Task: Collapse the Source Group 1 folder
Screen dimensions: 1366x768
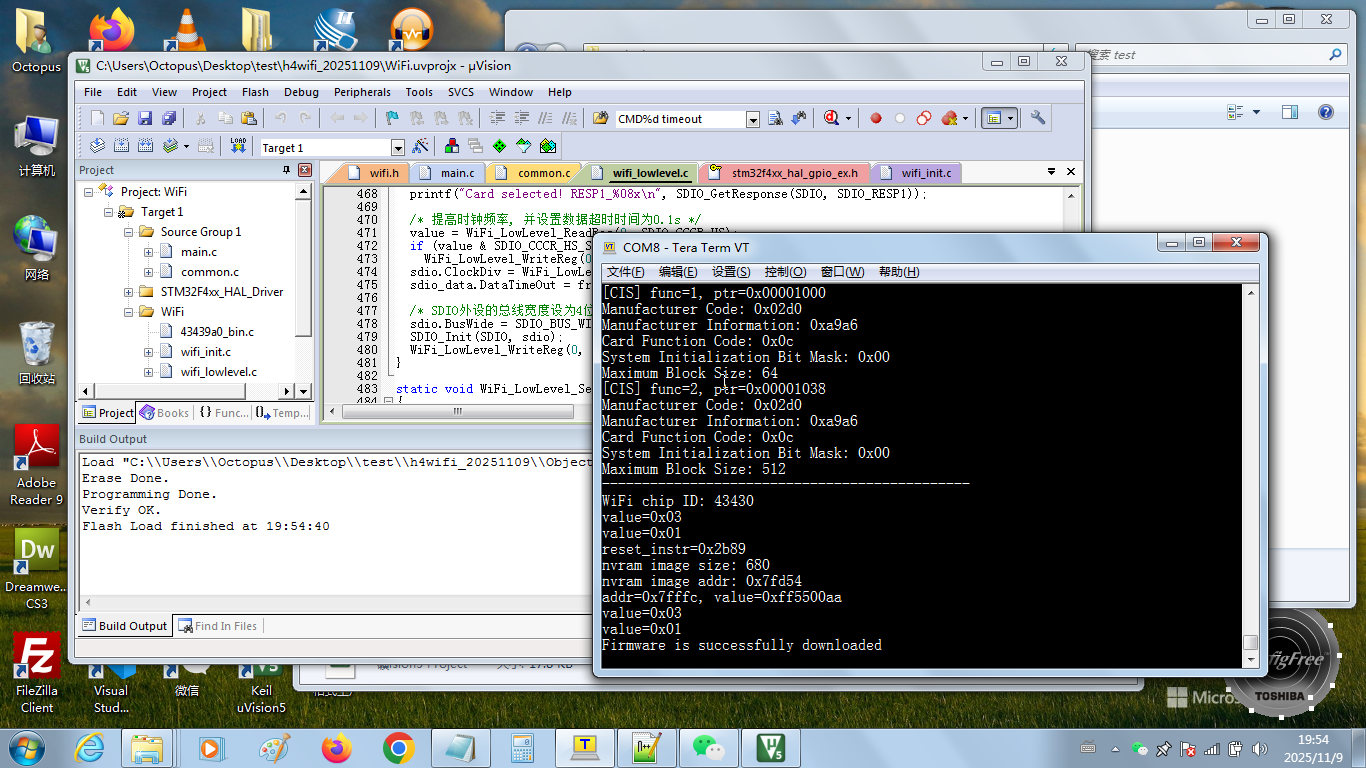Action: point(129,232)
